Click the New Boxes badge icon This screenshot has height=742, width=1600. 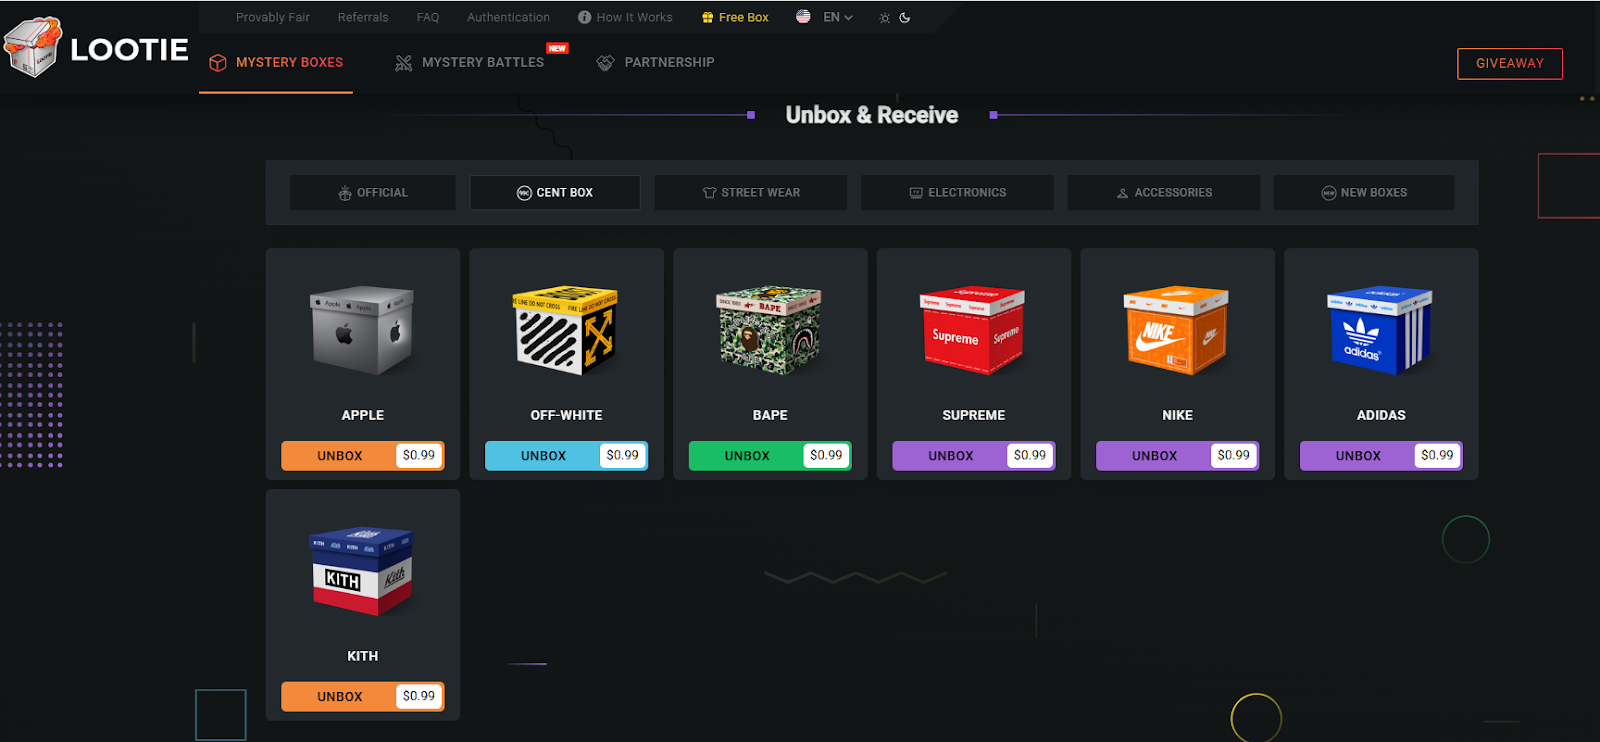point(1329,193)
